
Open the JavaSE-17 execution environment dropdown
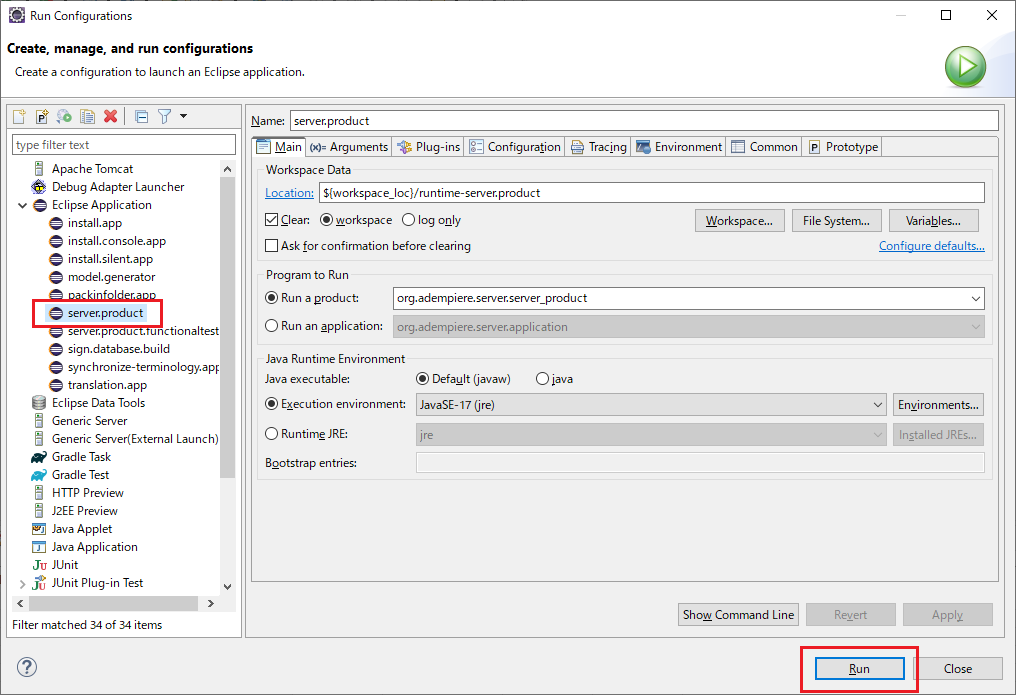click(877, 405)
